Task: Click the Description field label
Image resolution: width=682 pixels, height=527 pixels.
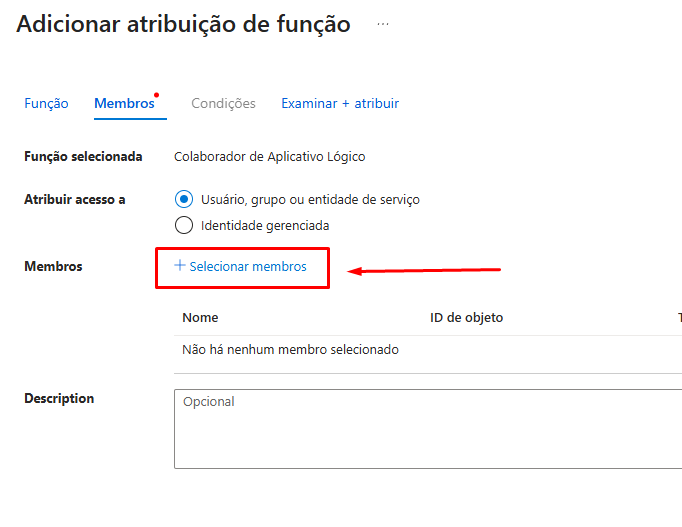Action: (59, 399)
